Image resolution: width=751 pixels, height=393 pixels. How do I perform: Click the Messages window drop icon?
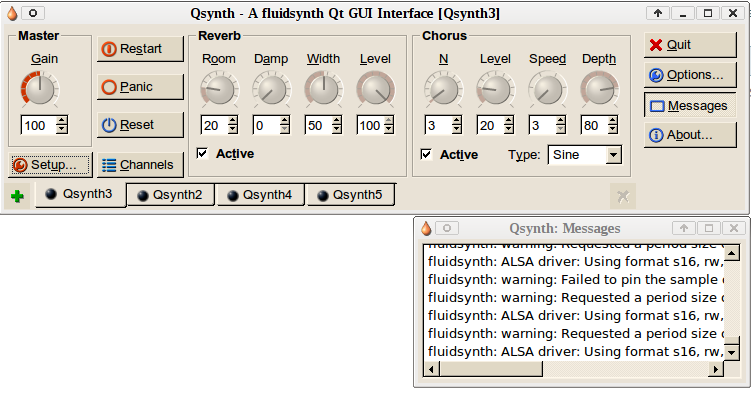click(x=426, y=228)
